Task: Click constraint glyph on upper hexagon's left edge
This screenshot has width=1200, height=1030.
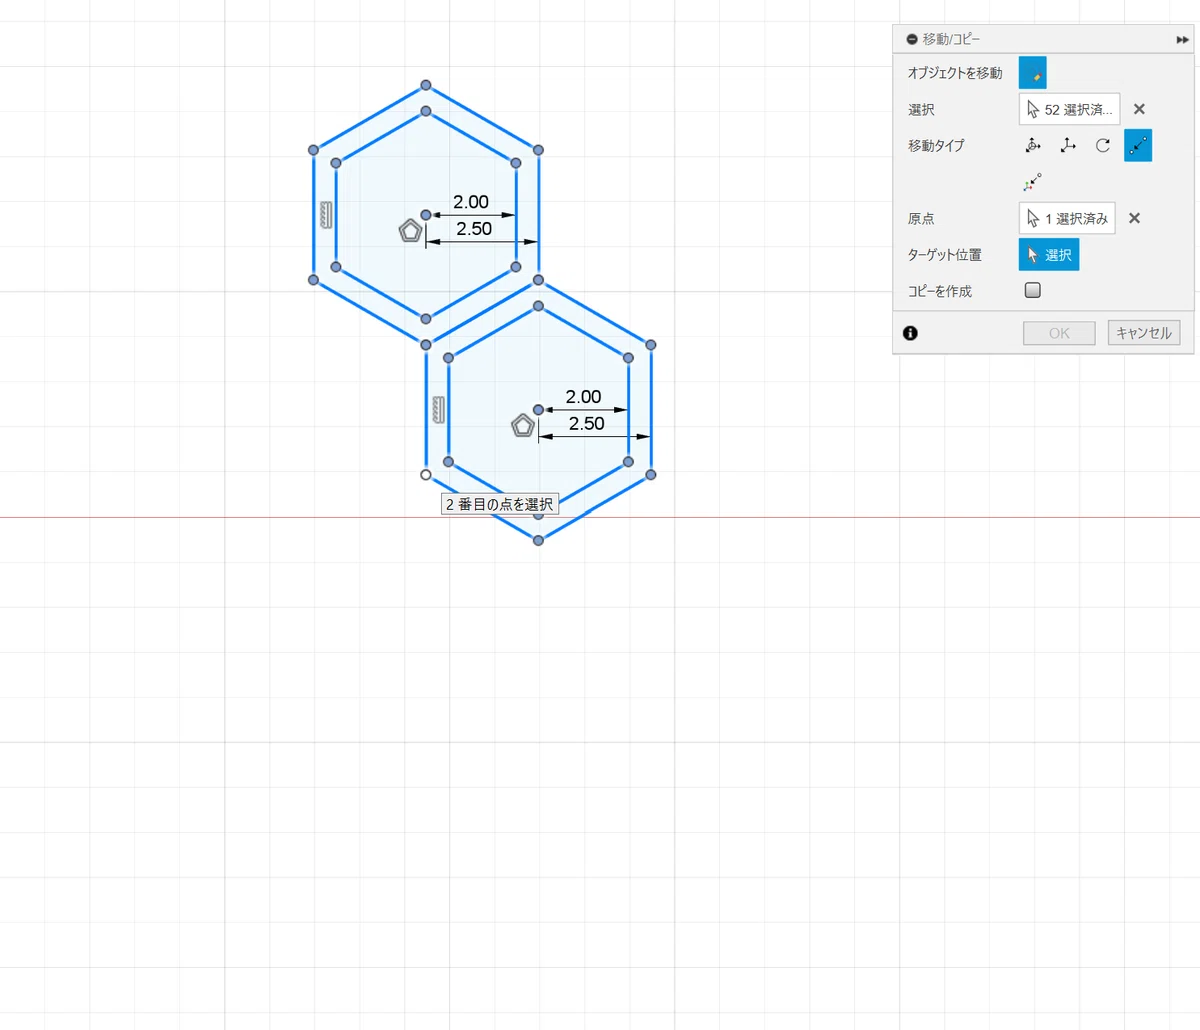Action: point(326,215)
